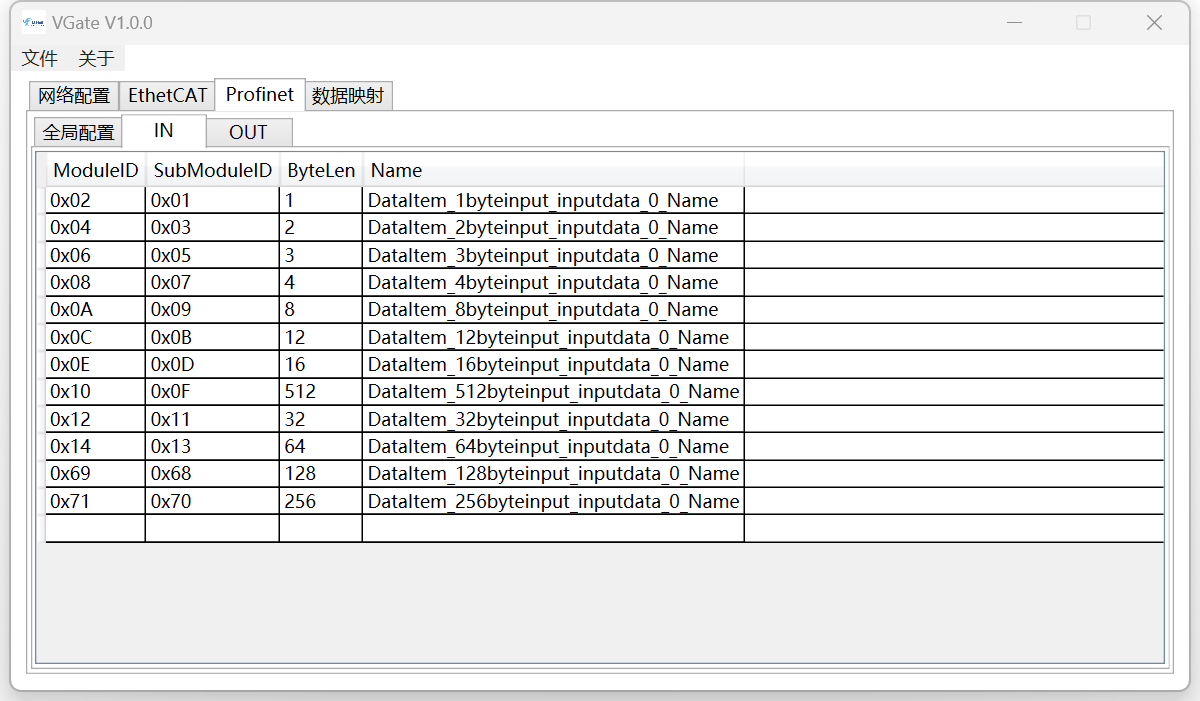Click name DataItem_256byteinput_inputdata_0_Name
Screen dimensions: 1200x701
pos(554,501)
